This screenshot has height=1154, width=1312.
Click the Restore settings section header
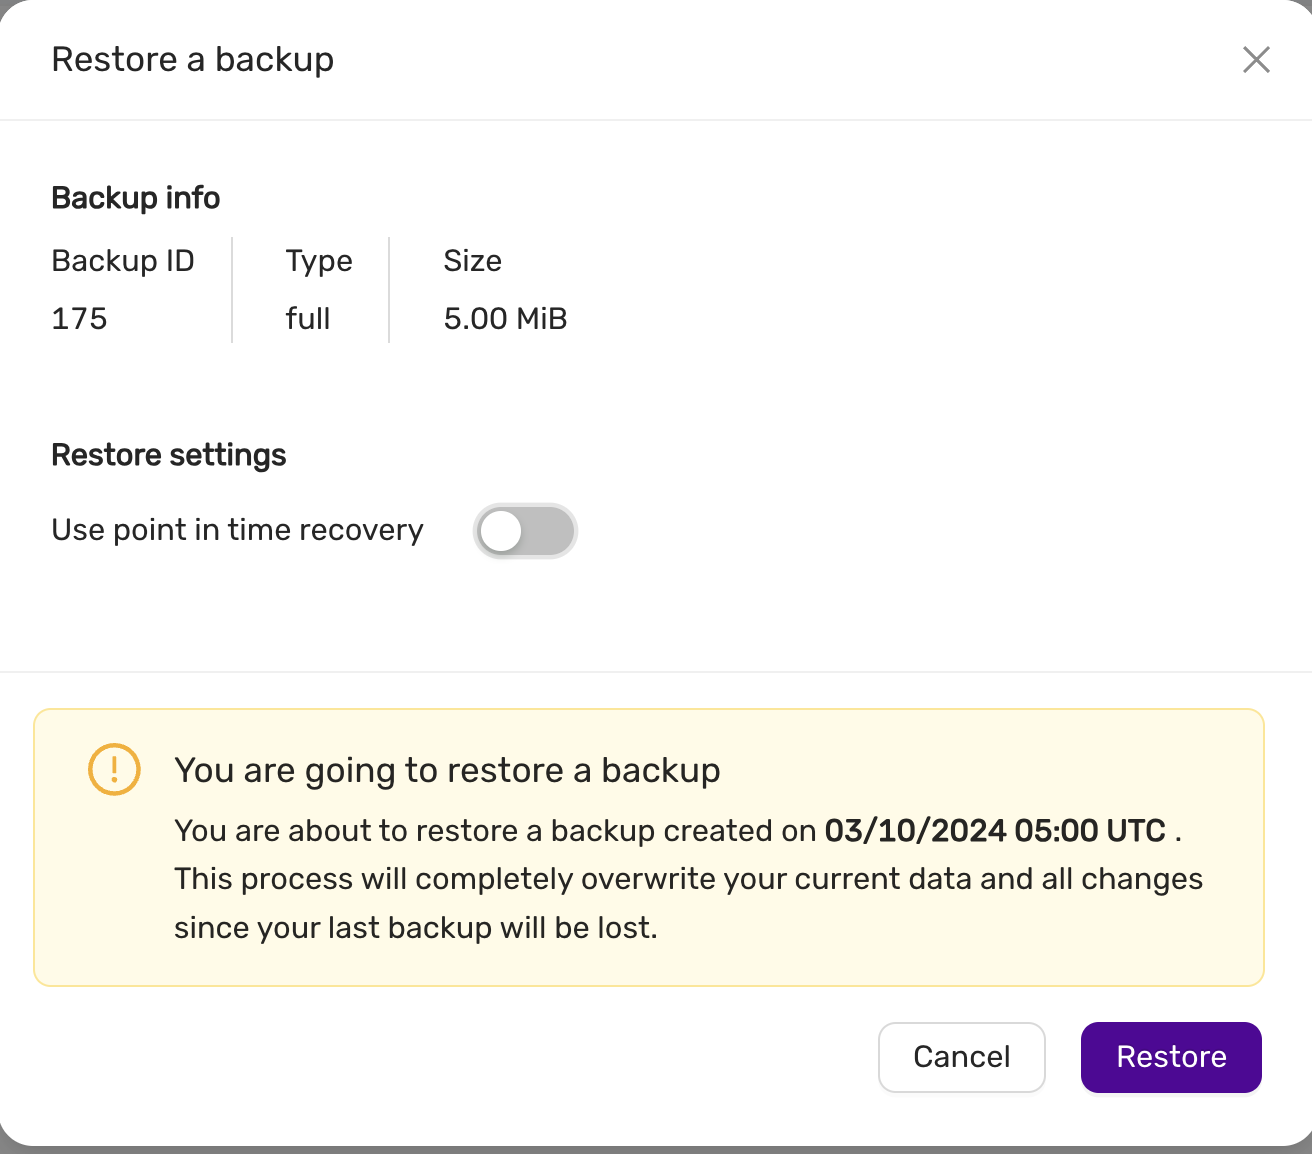point(168,454)
